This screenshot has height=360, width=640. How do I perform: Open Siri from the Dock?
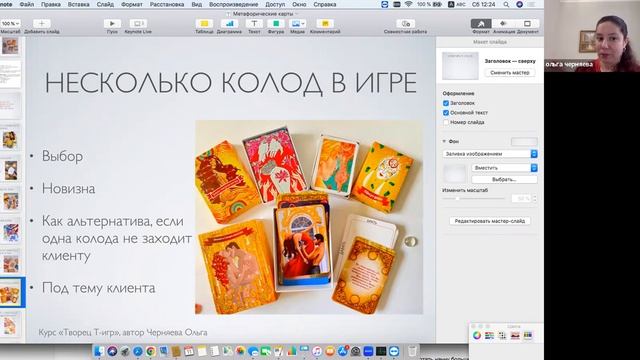(112, 351)
